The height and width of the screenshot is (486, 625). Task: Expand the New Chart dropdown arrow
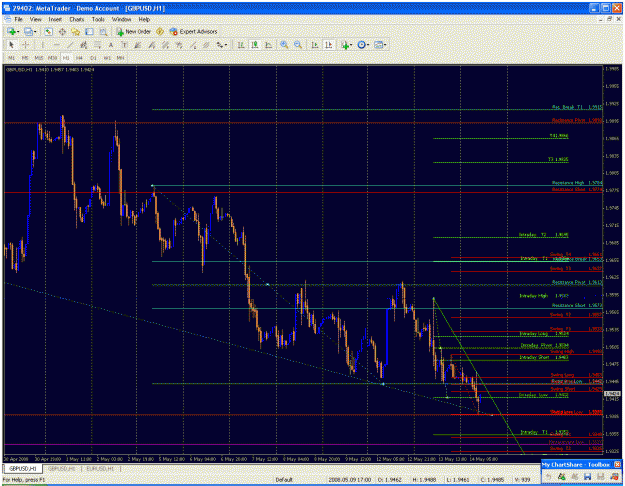(x=18, y=32)
